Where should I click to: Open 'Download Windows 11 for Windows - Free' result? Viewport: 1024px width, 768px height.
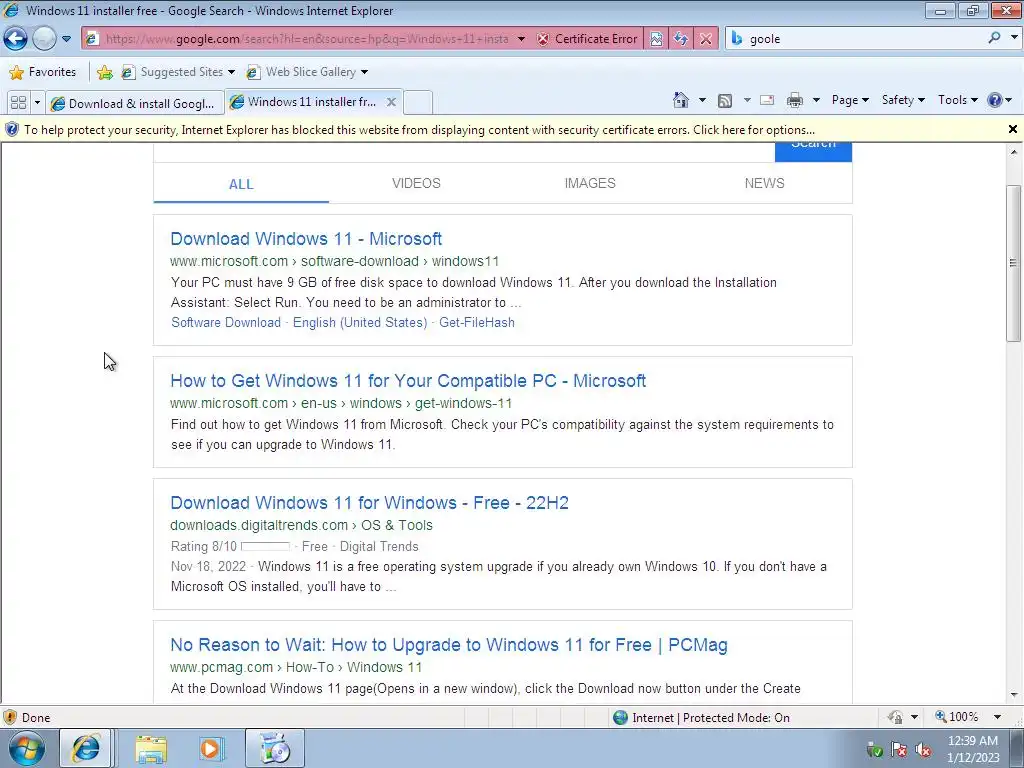pos(369,503)
